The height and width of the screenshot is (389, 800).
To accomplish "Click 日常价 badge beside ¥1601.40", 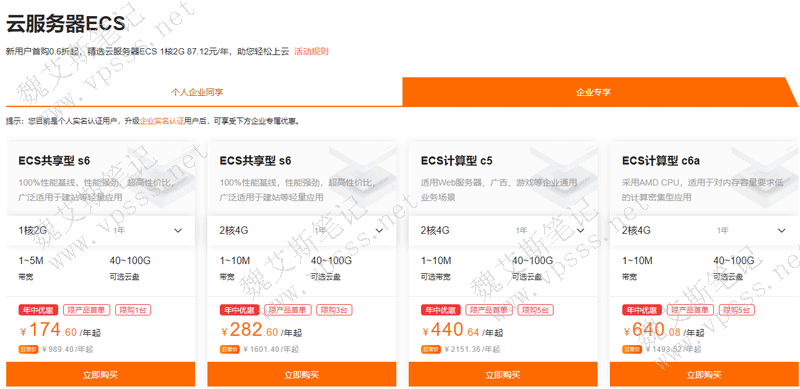I will (x=229, y=349).
